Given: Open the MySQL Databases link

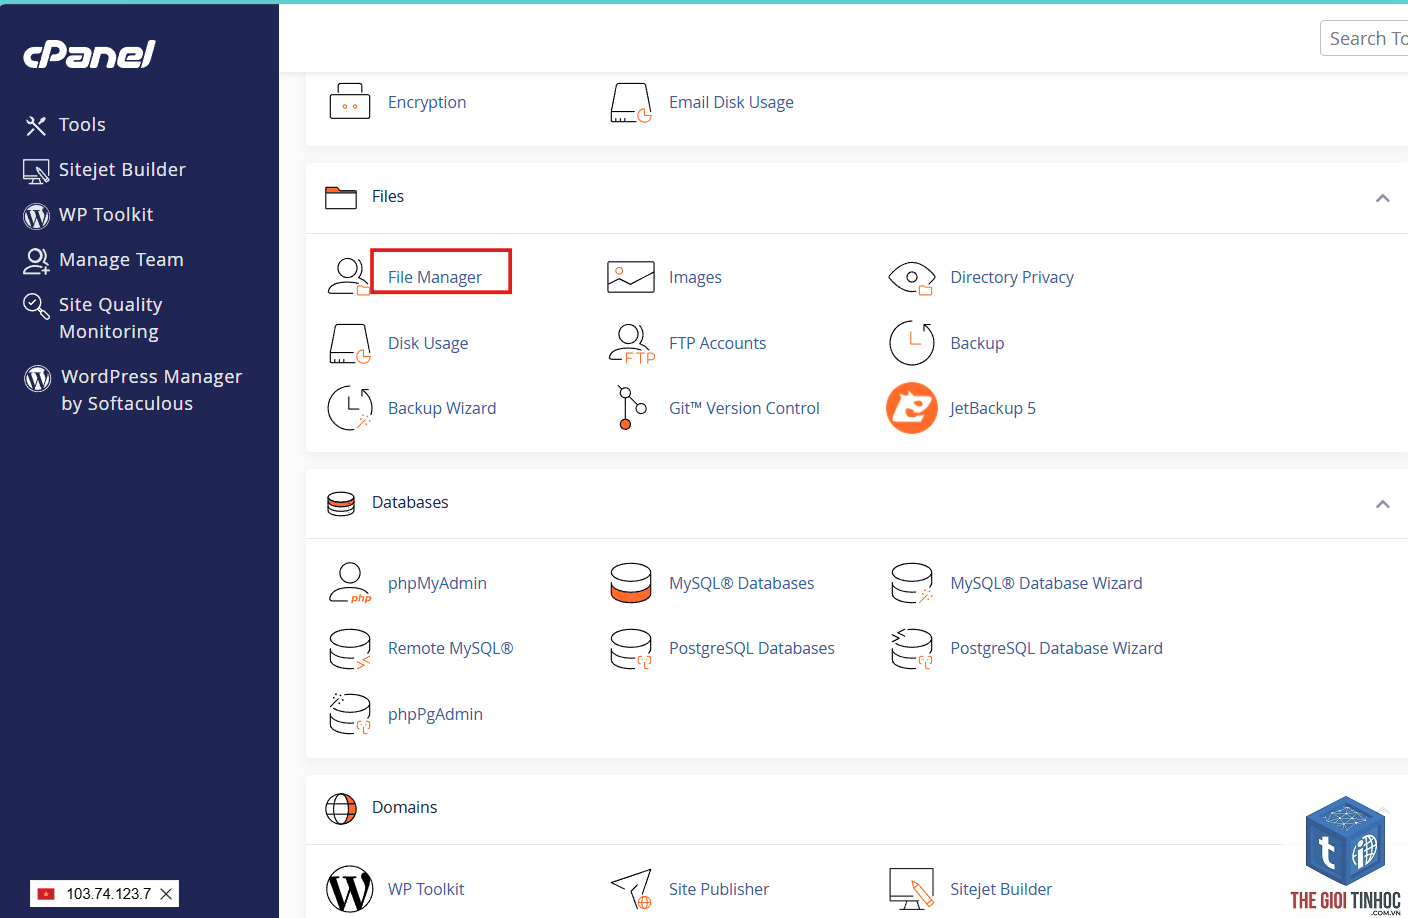Looking at the screenshot, I should point(741,583).
